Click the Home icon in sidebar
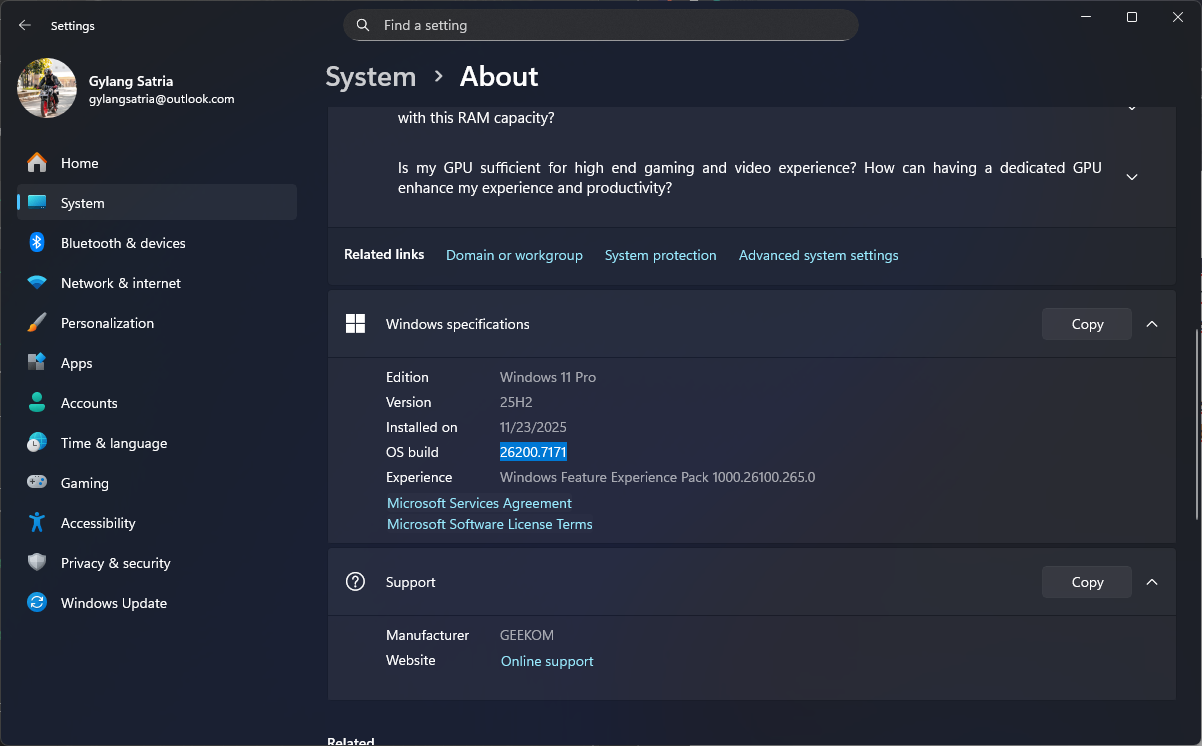 coord(37,163)
